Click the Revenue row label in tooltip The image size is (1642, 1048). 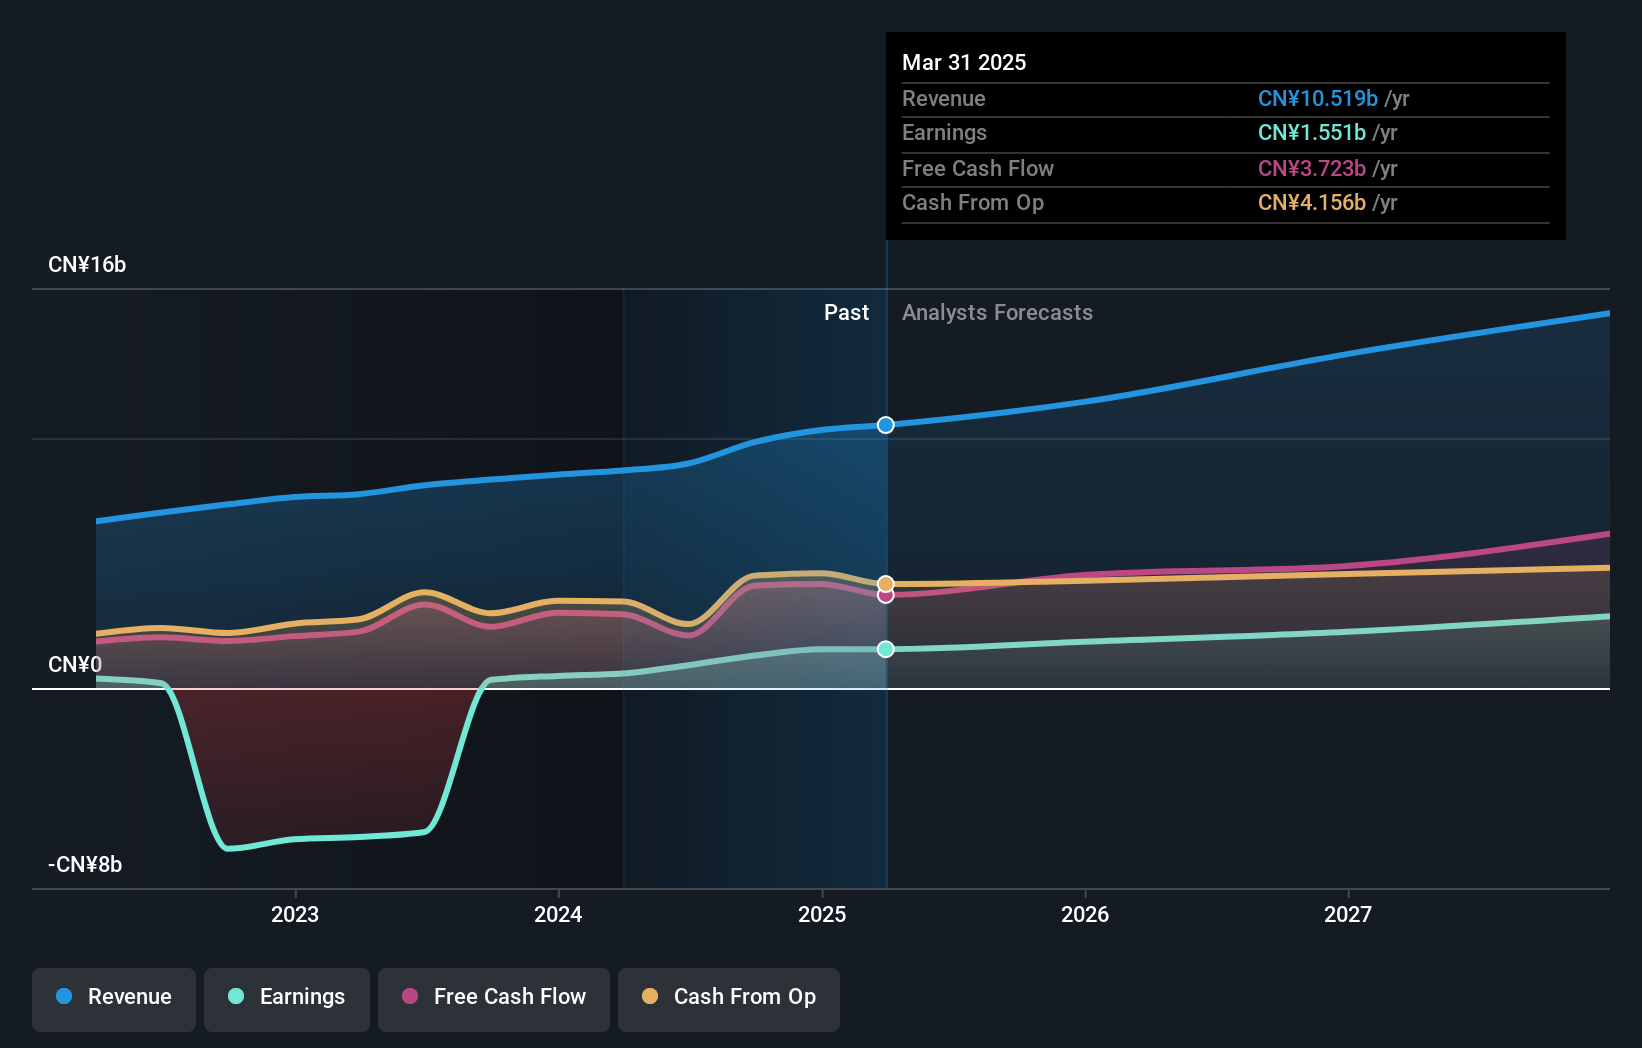(x=944, y=99)
